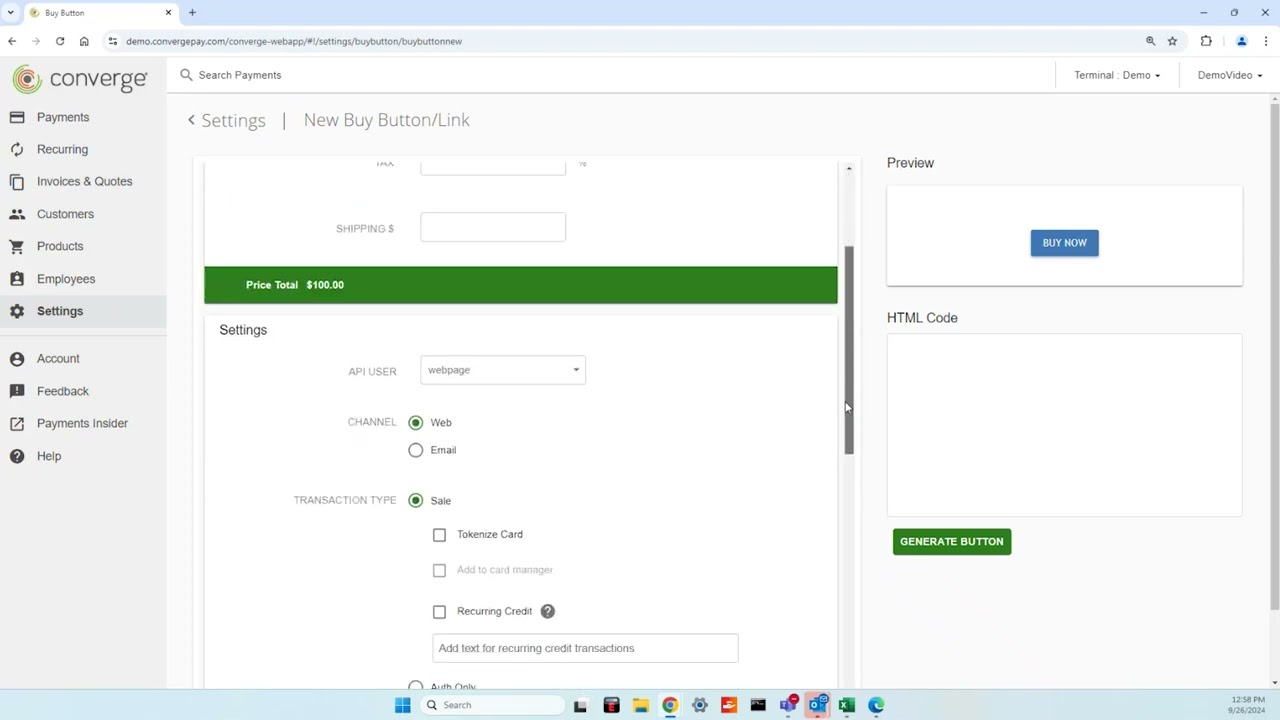Click the Search Payments magnifier icon
The height and width of the screenshot is (720, 1280).
click(x=186, y=75)
